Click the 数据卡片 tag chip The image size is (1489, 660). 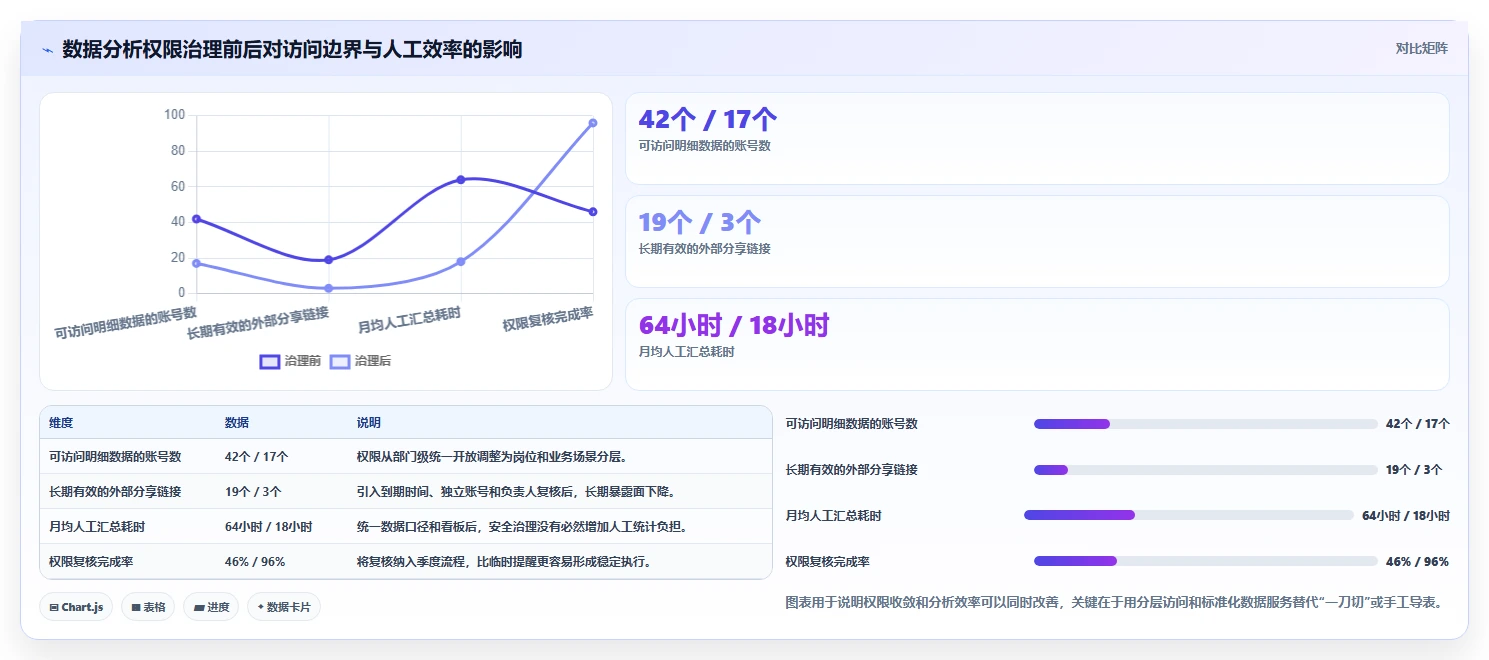(284, 607)
